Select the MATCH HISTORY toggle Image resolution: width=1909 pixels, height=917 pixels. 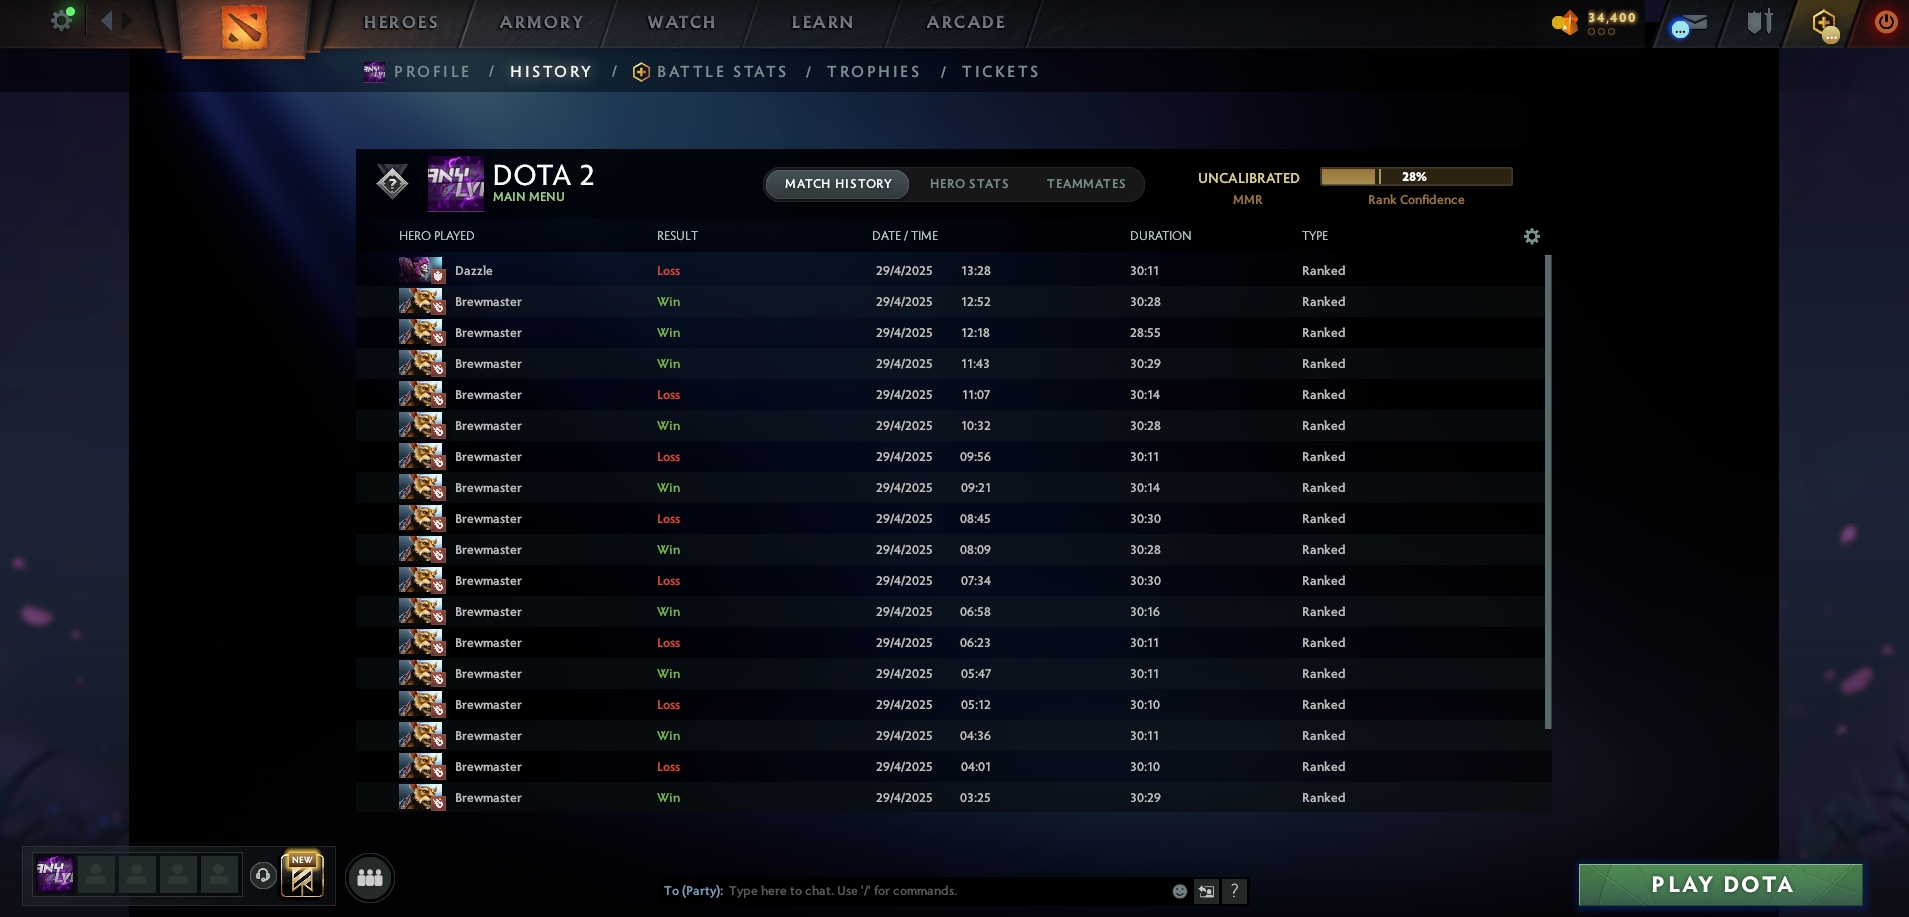[838, 184]
